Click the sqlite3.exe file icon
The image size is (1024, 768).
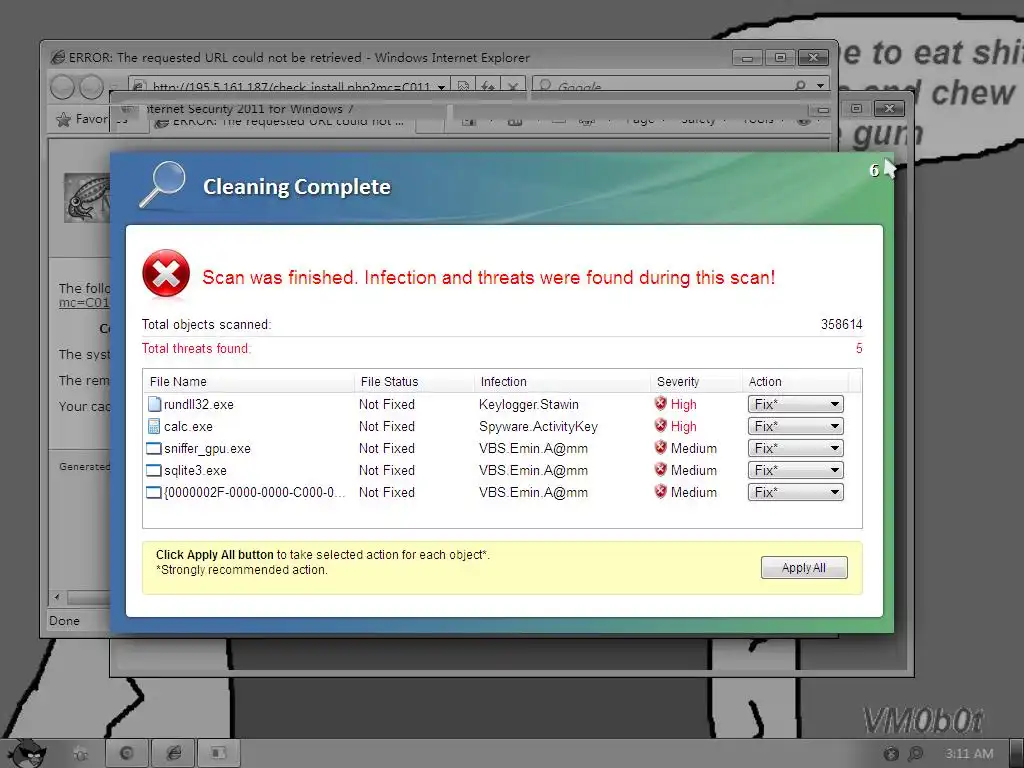coord(153,470)
